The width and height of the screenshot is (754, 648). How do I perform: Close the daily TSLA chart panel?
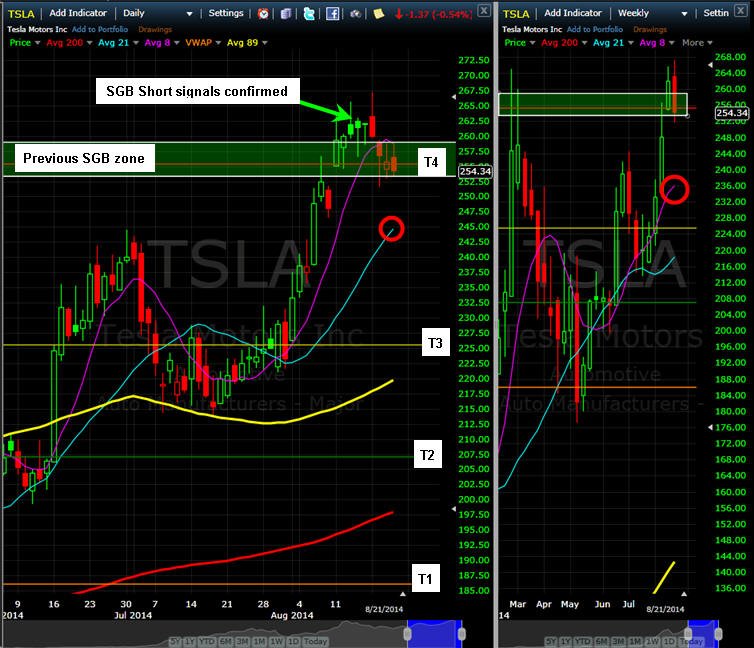[484, 10]
